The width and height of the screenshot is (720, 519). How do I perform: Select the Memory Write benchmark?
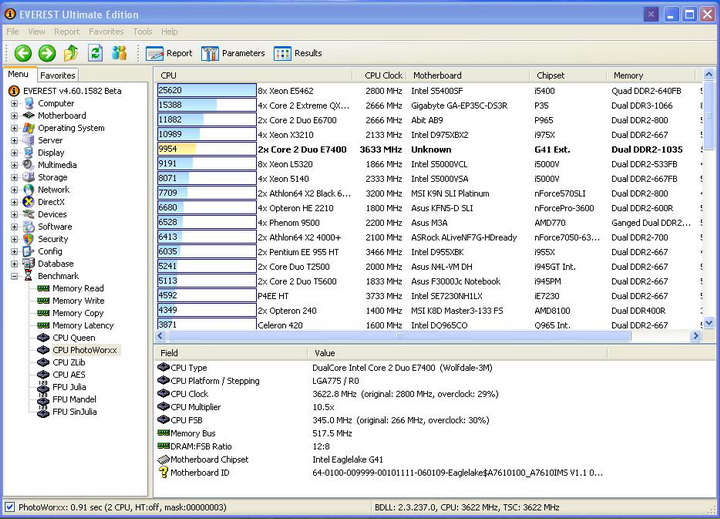pos(78,301)
